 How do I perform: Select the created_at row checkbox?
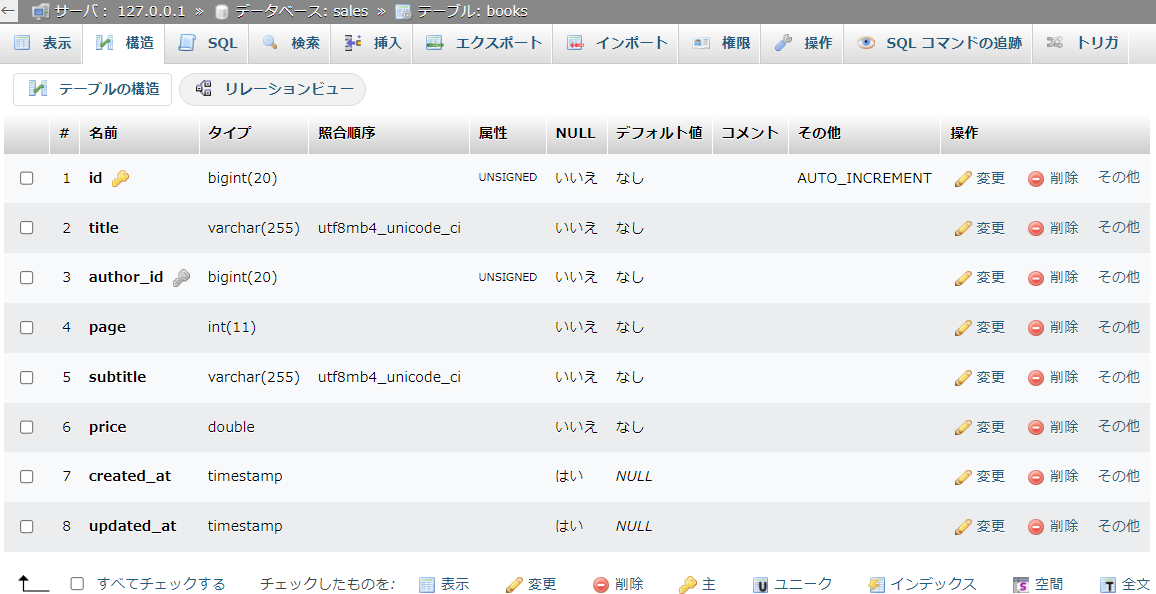pos(27,476)
